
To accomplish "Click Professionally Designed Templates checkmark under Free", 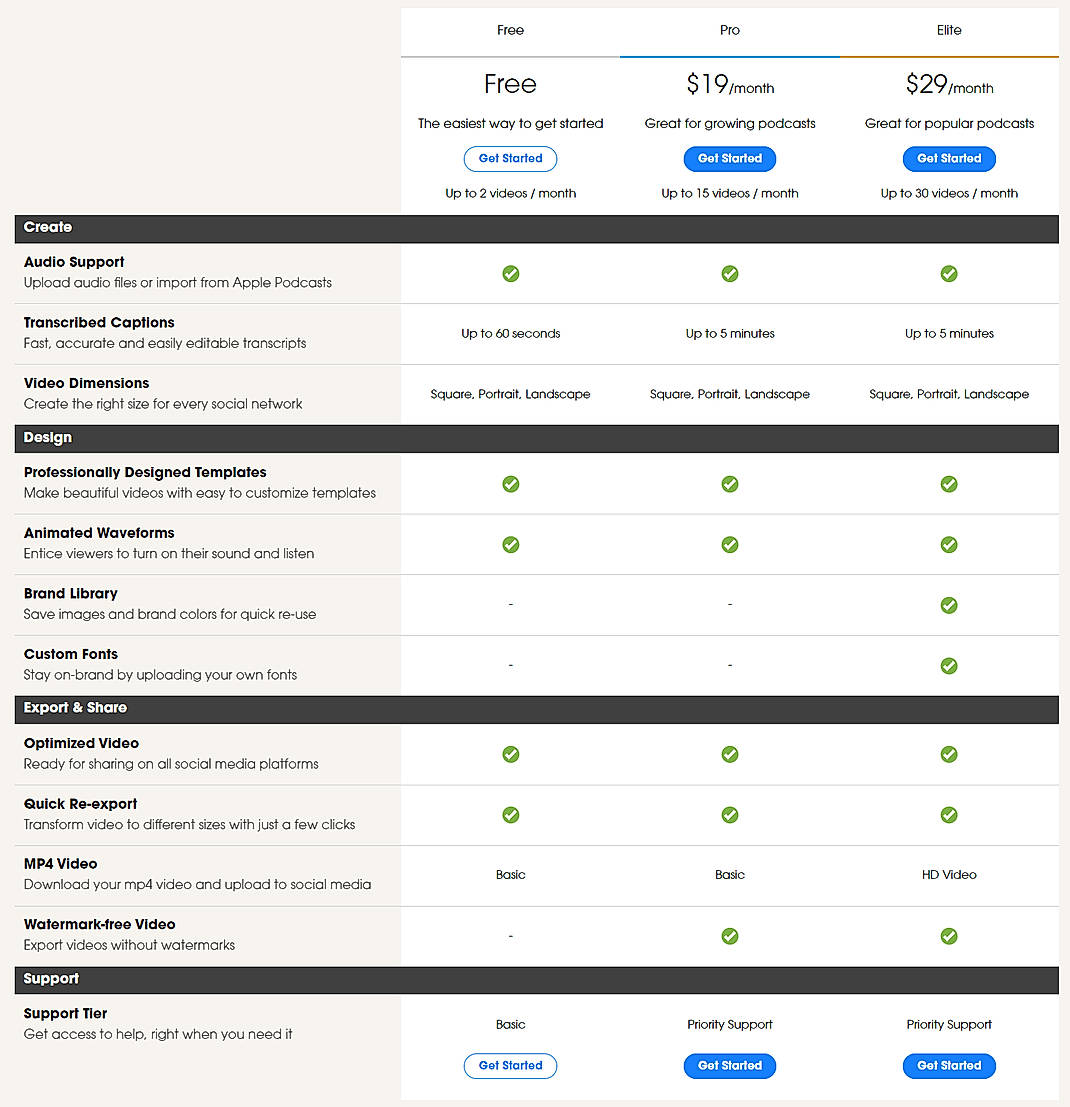I will point(510,484).
